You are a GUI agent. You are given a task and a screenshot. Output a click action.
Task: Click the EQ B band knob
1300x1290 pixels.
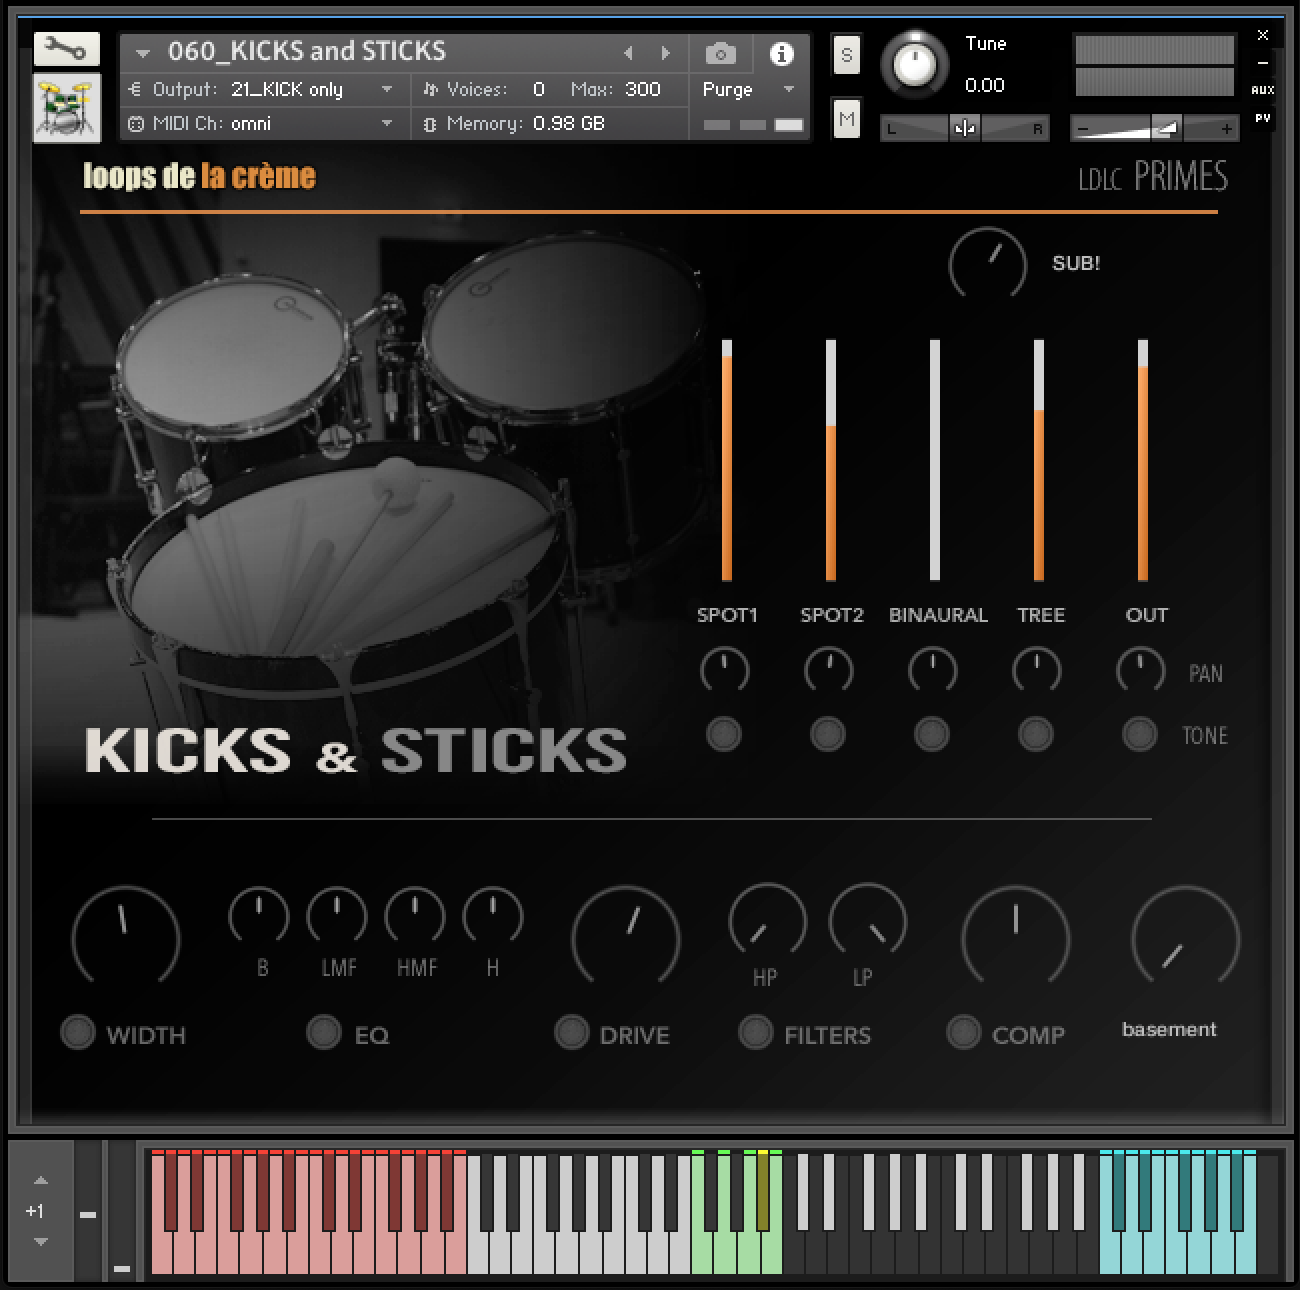[x=259, y=915]
